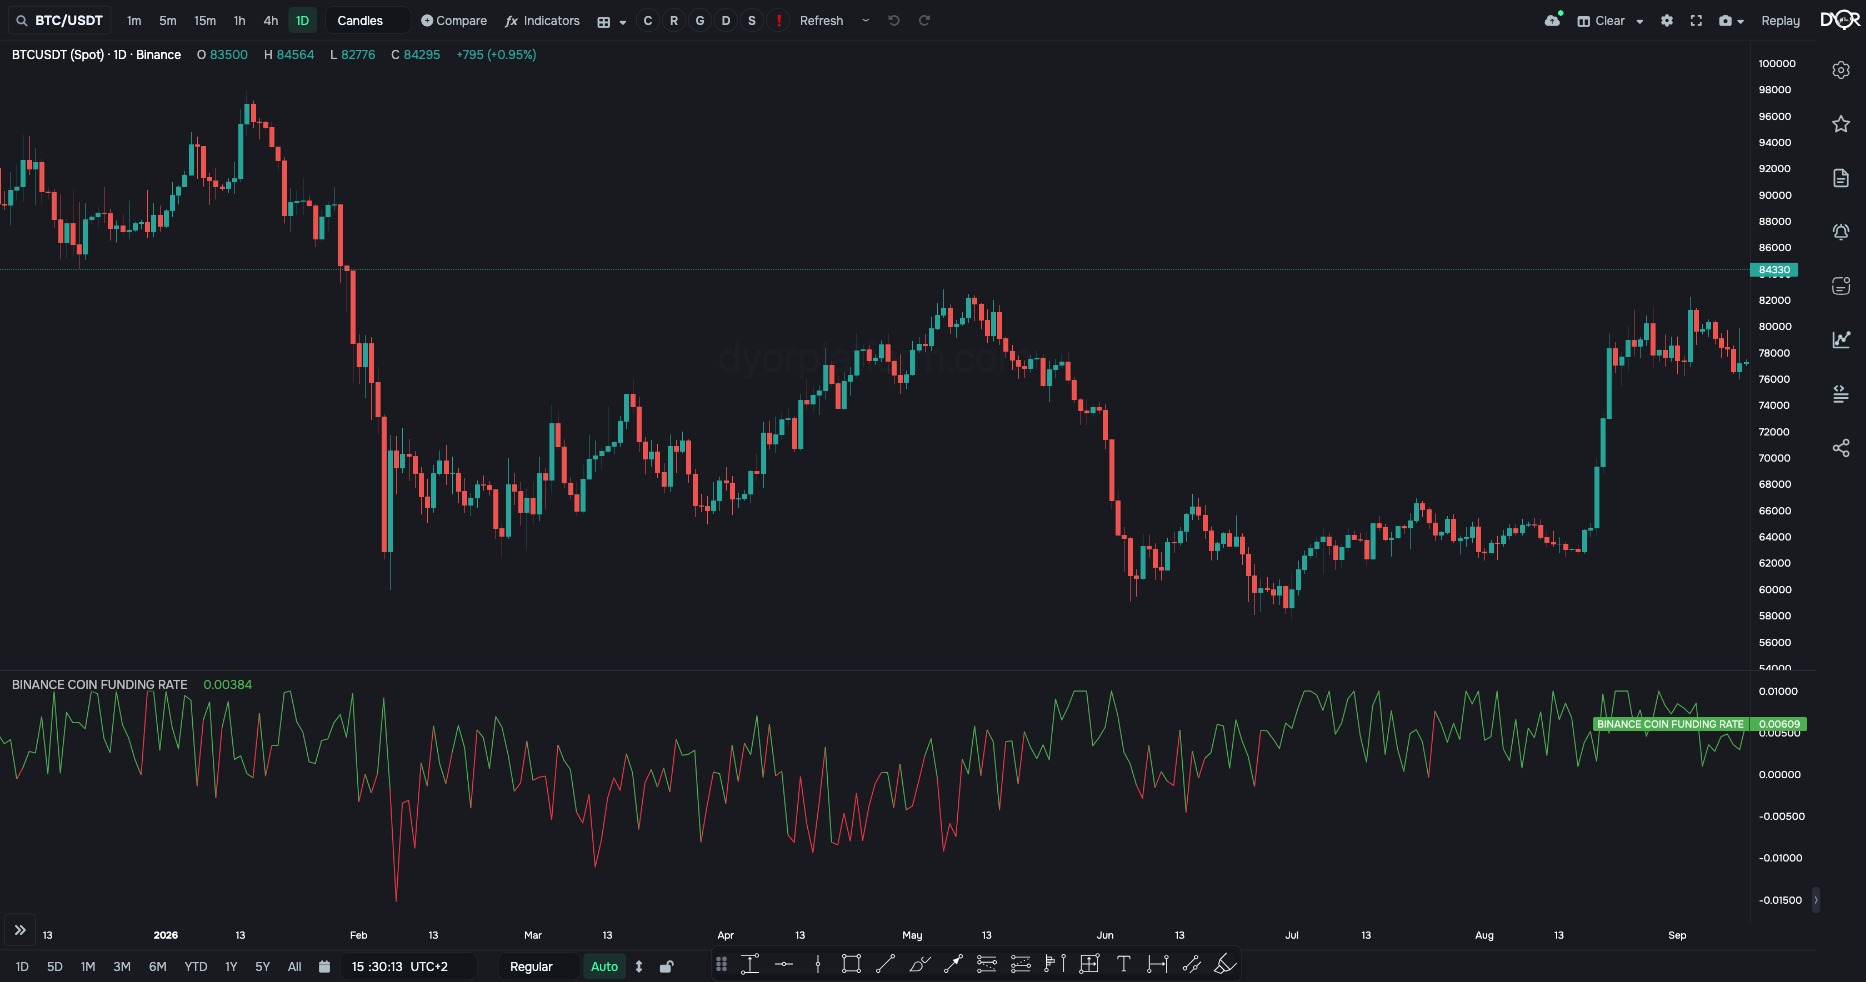Open fullscreen mode icon
1866x982 pixels.
click(1696, 21)
